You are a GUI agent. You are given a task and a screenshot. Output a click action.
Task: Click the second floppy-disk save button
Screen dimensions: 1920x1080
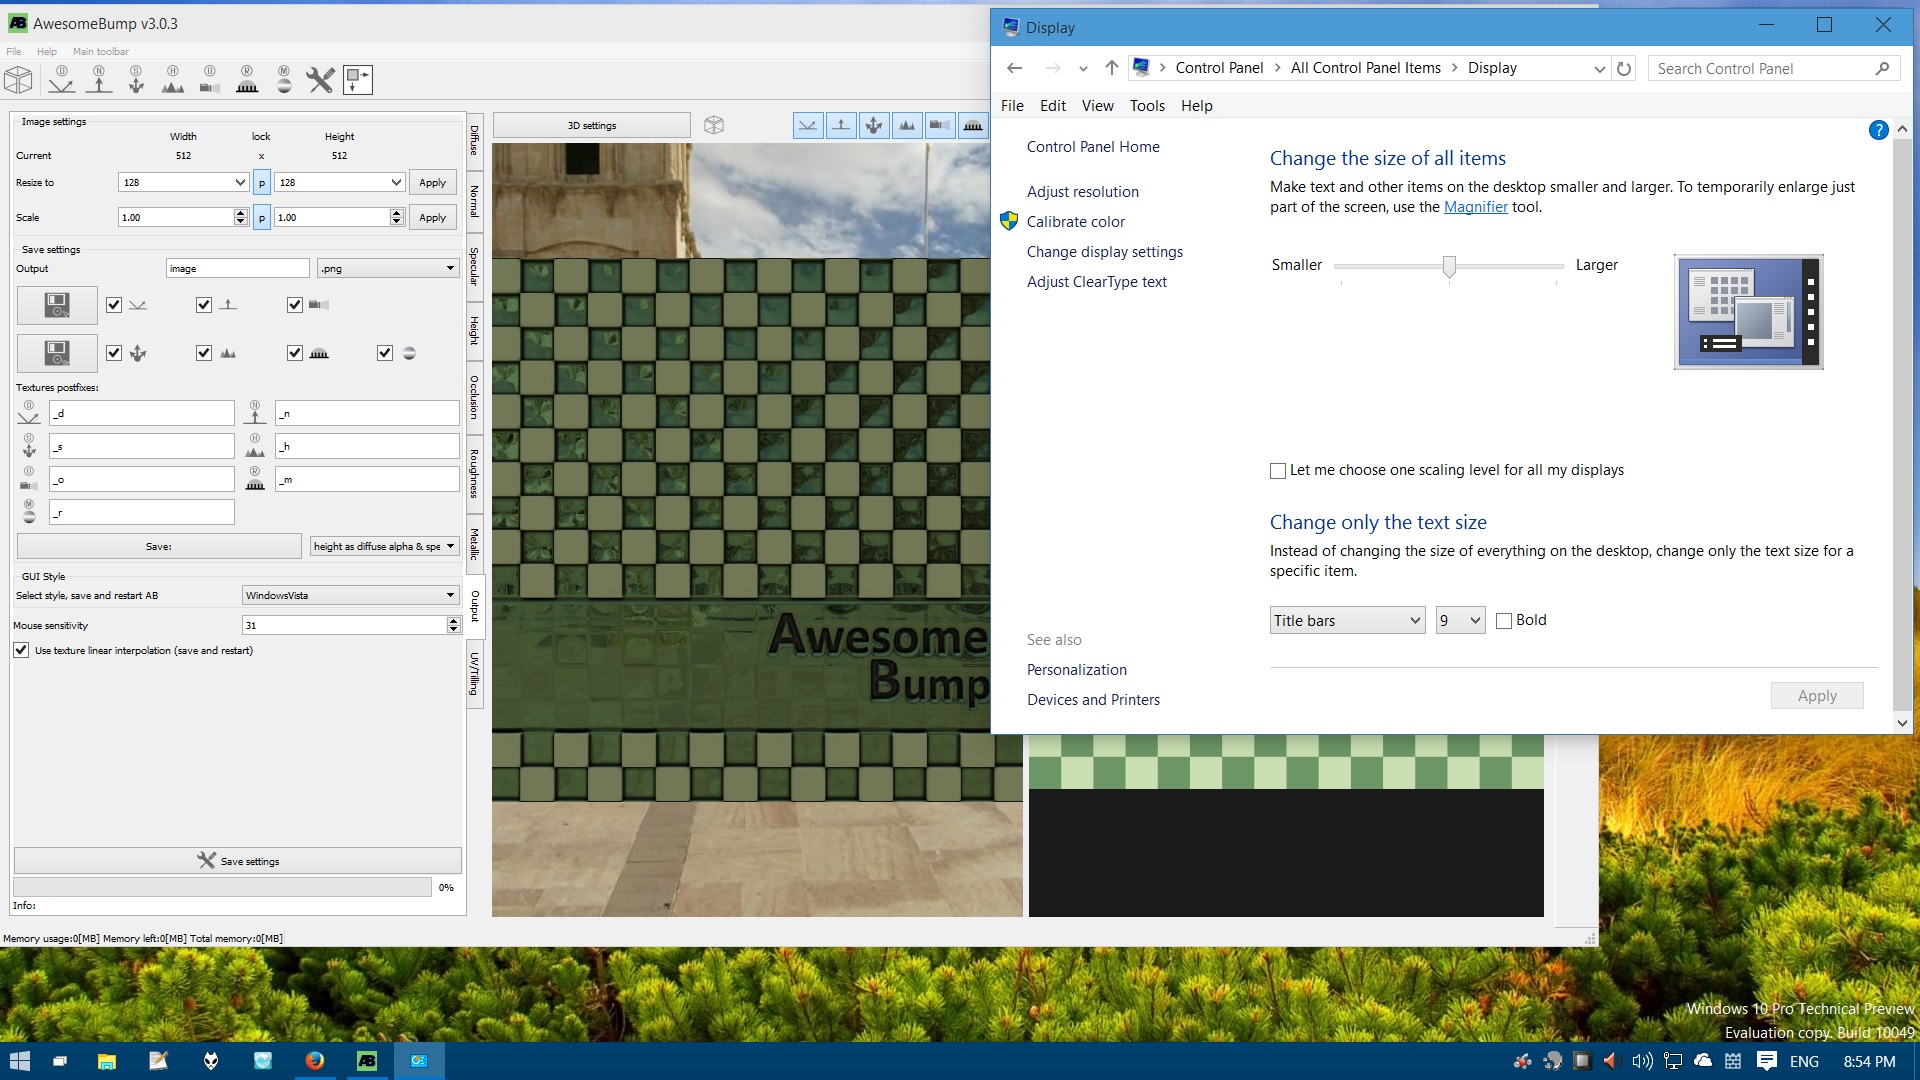coord(57,353)
